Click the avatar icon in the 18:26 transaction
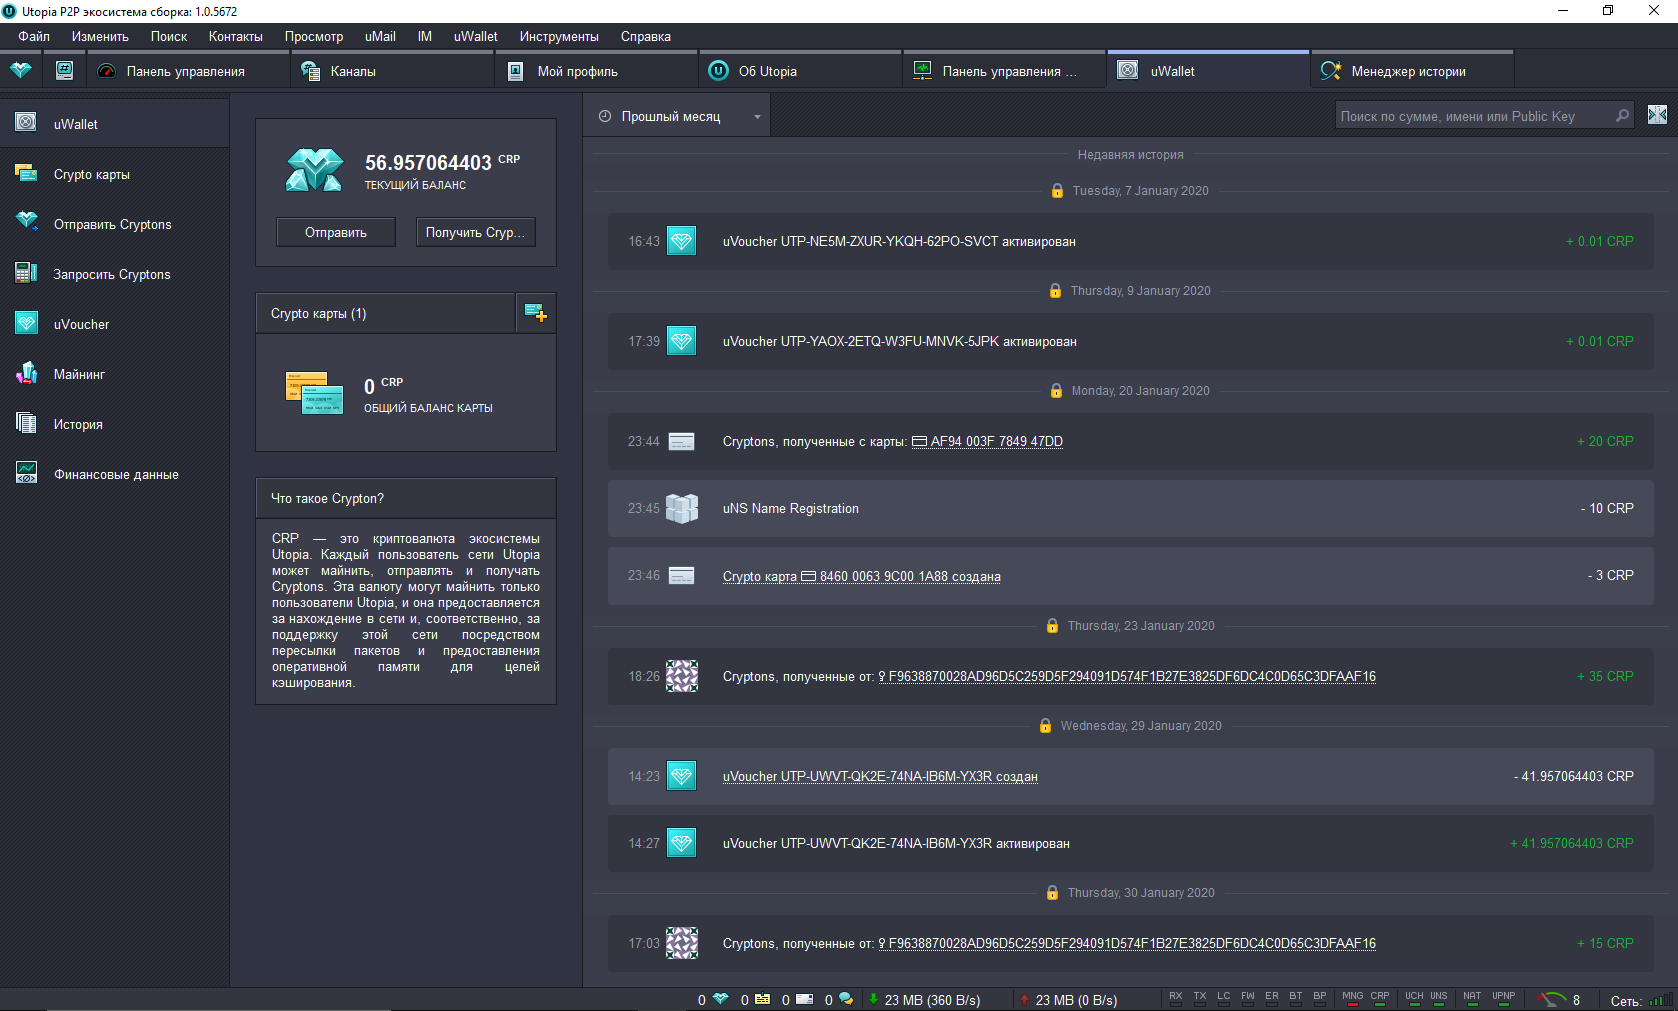Screen dimensions: 1678x1011 [x=682, y=676]
